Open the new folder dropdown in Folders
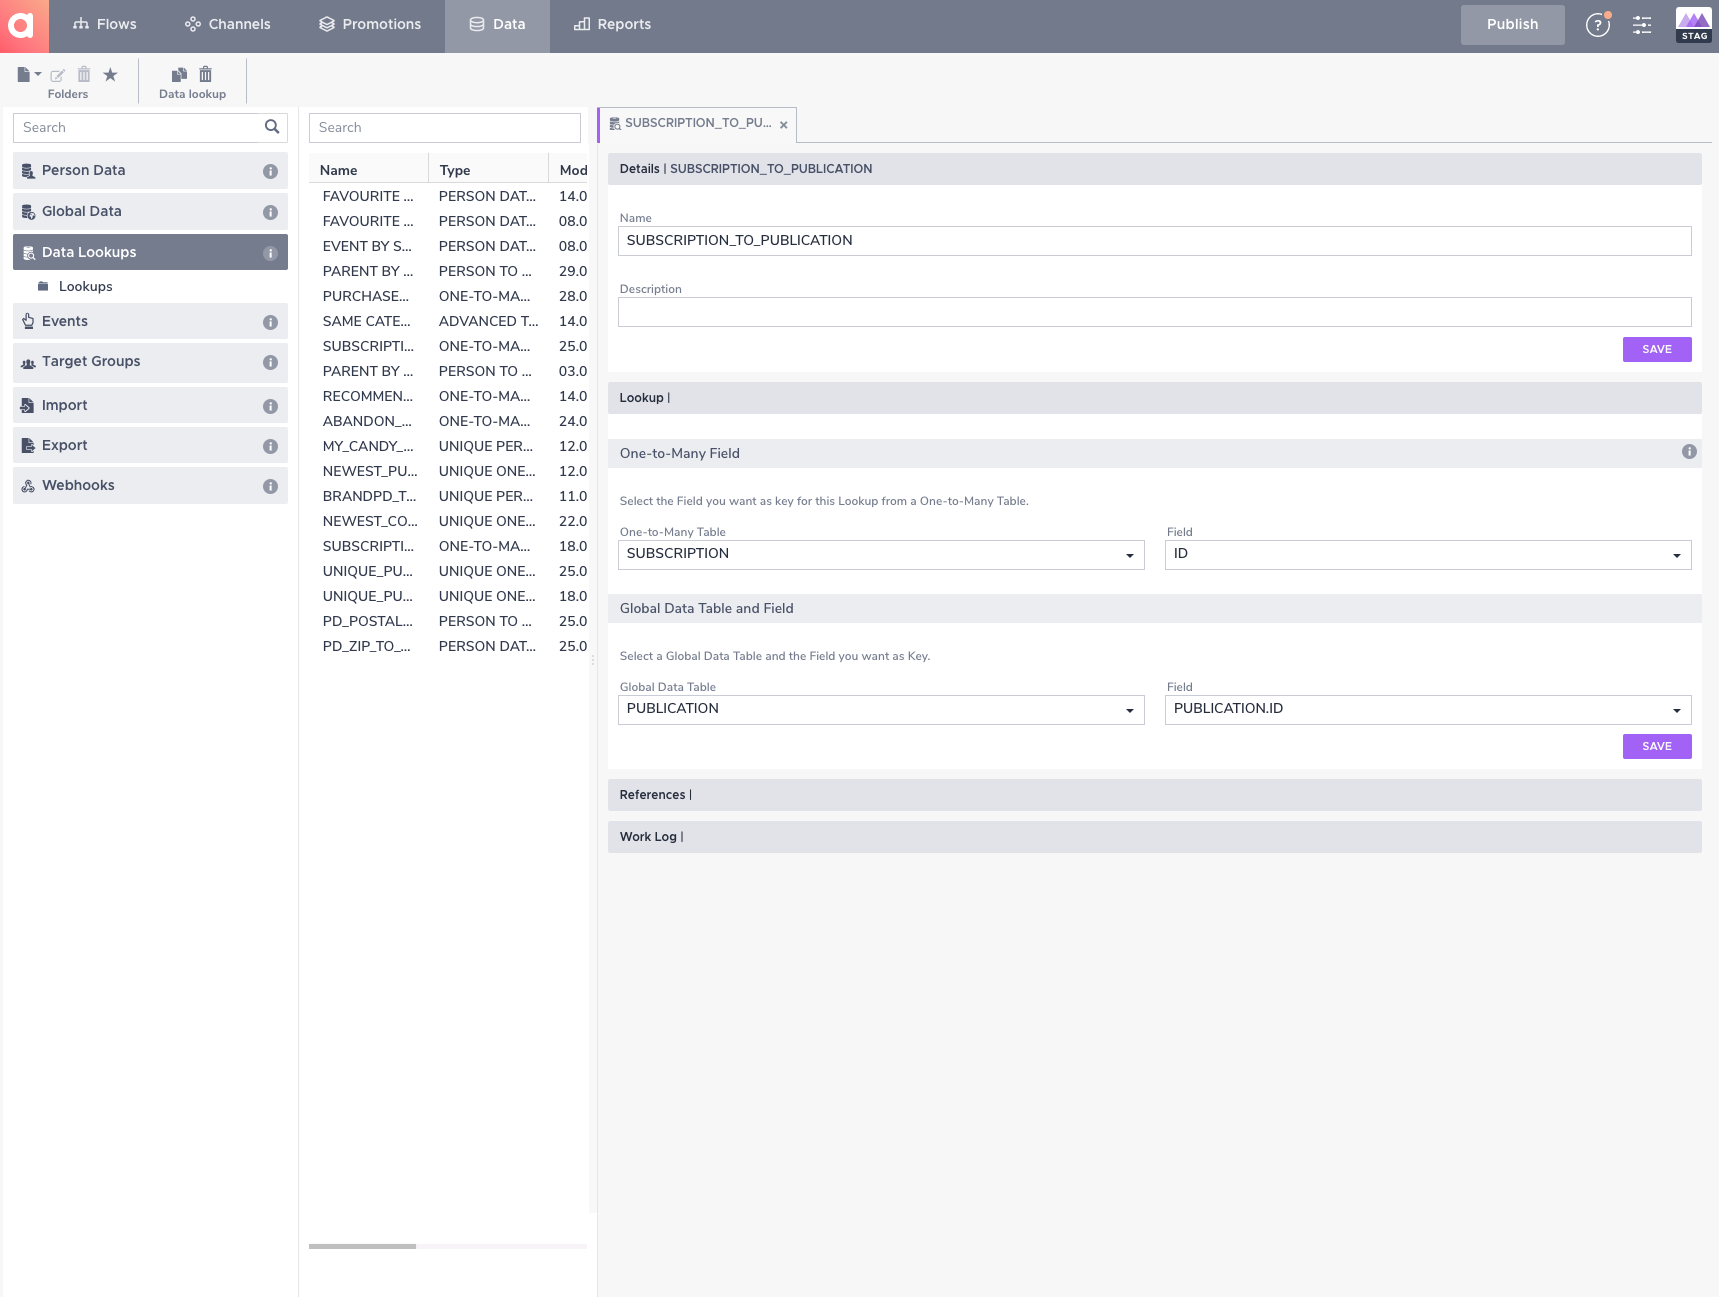This screenshot has width=1719, height=1297. click(x=29, y=74)
